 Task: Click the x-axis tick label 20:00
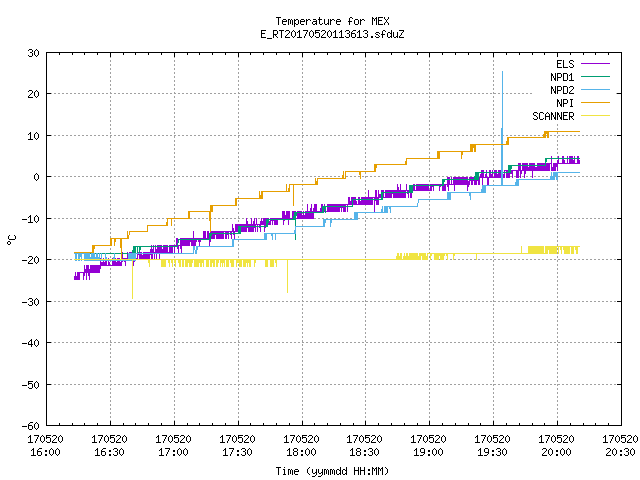(556, 452)
